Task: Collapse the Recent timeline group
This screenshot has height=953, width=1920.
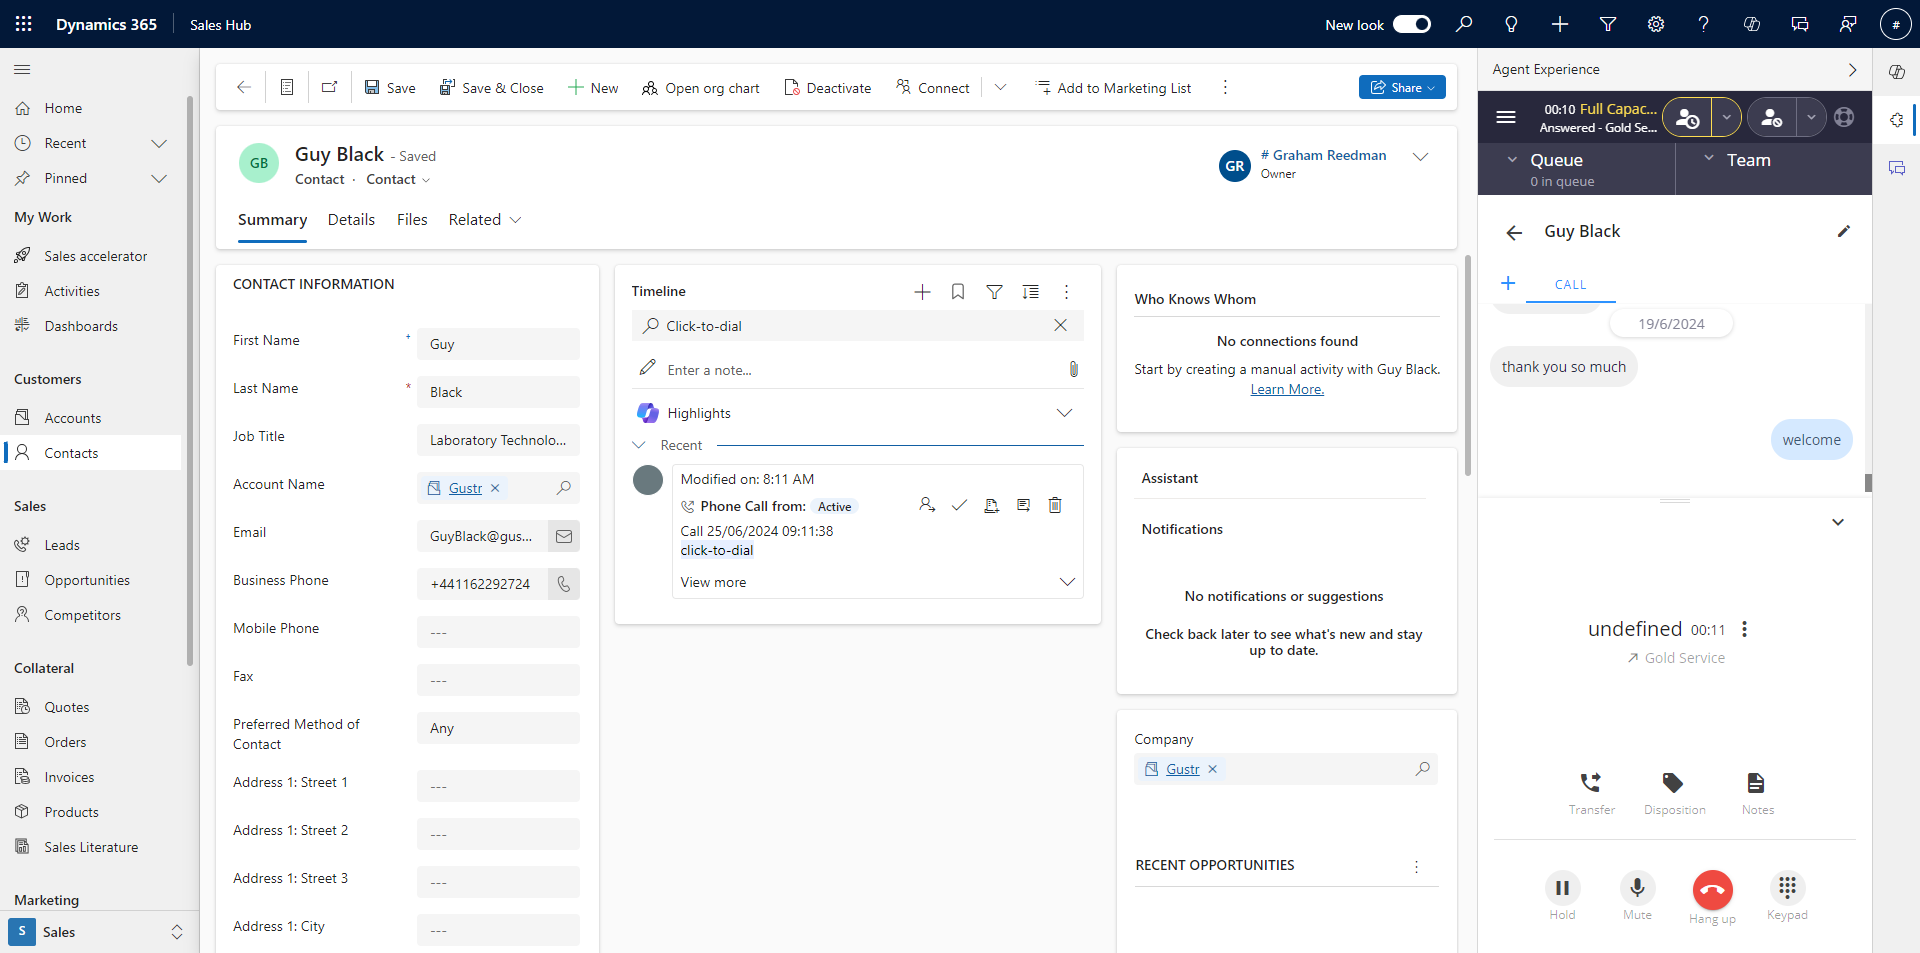Action: pyautogui.click(x=639, y=445)
